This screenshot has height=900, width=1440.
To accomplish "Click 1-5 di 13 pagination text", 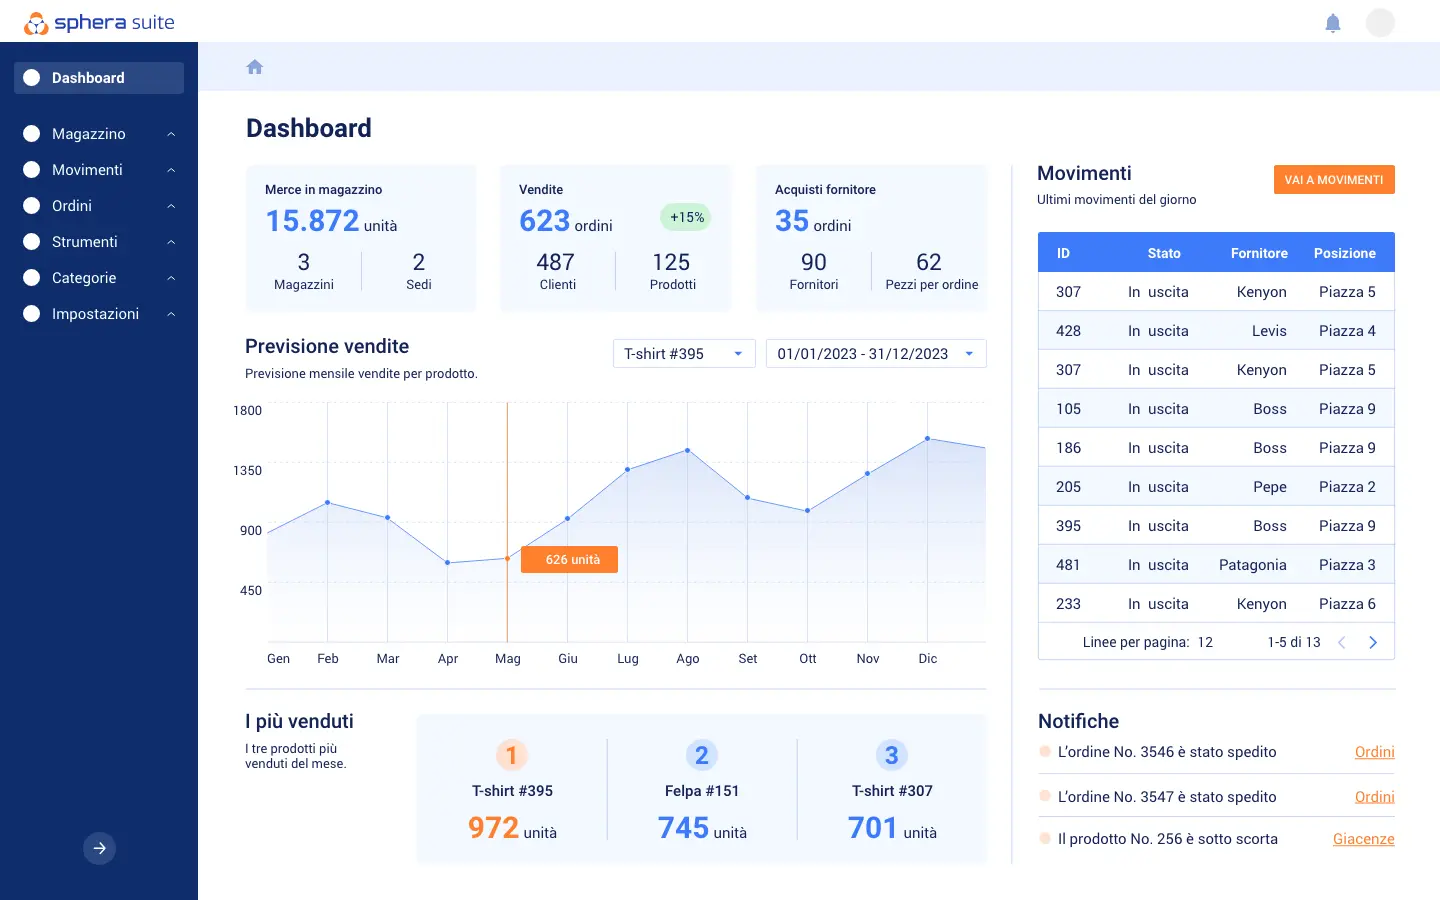I will tap(1294, 643).
